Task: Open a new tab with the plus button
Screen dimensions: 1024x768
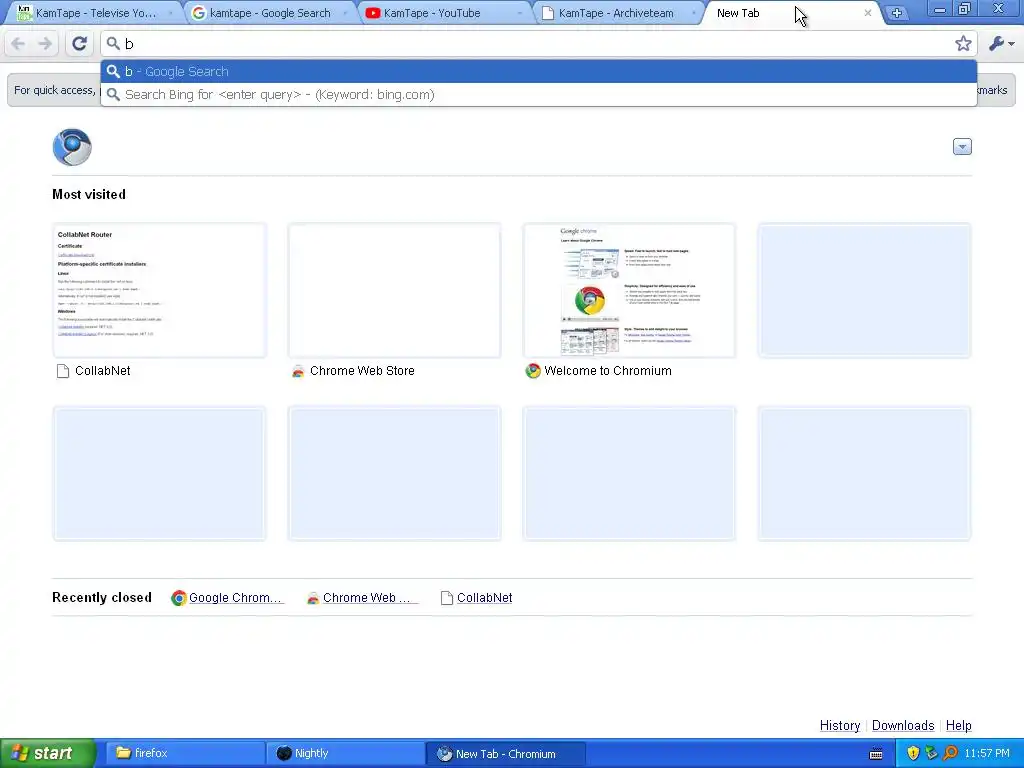Action: [x=897, y=13]
